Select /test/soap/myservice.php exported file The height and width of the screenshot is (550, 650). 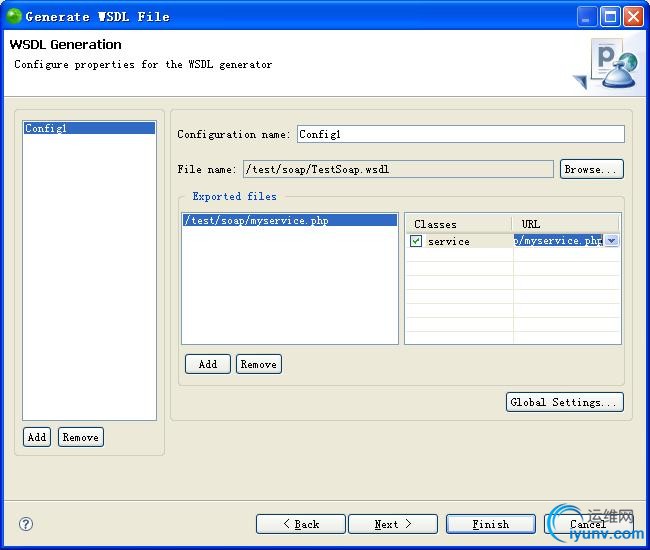(x=290, y=220)
